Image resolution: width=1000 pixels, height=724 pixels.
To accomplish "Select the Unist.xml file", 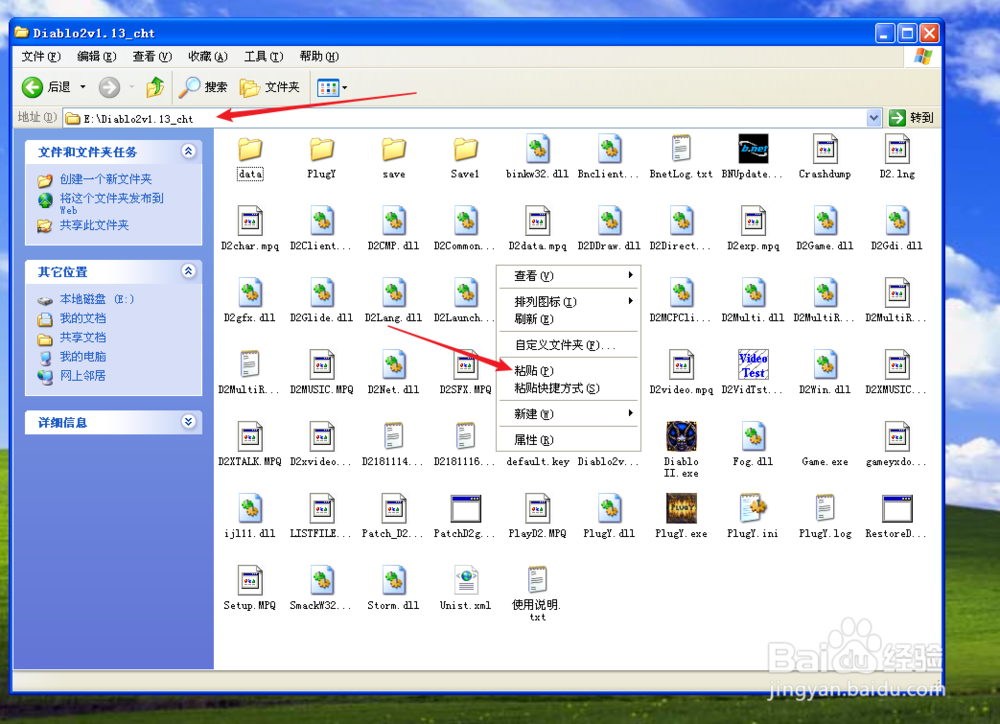I will (x=465, y=588).
